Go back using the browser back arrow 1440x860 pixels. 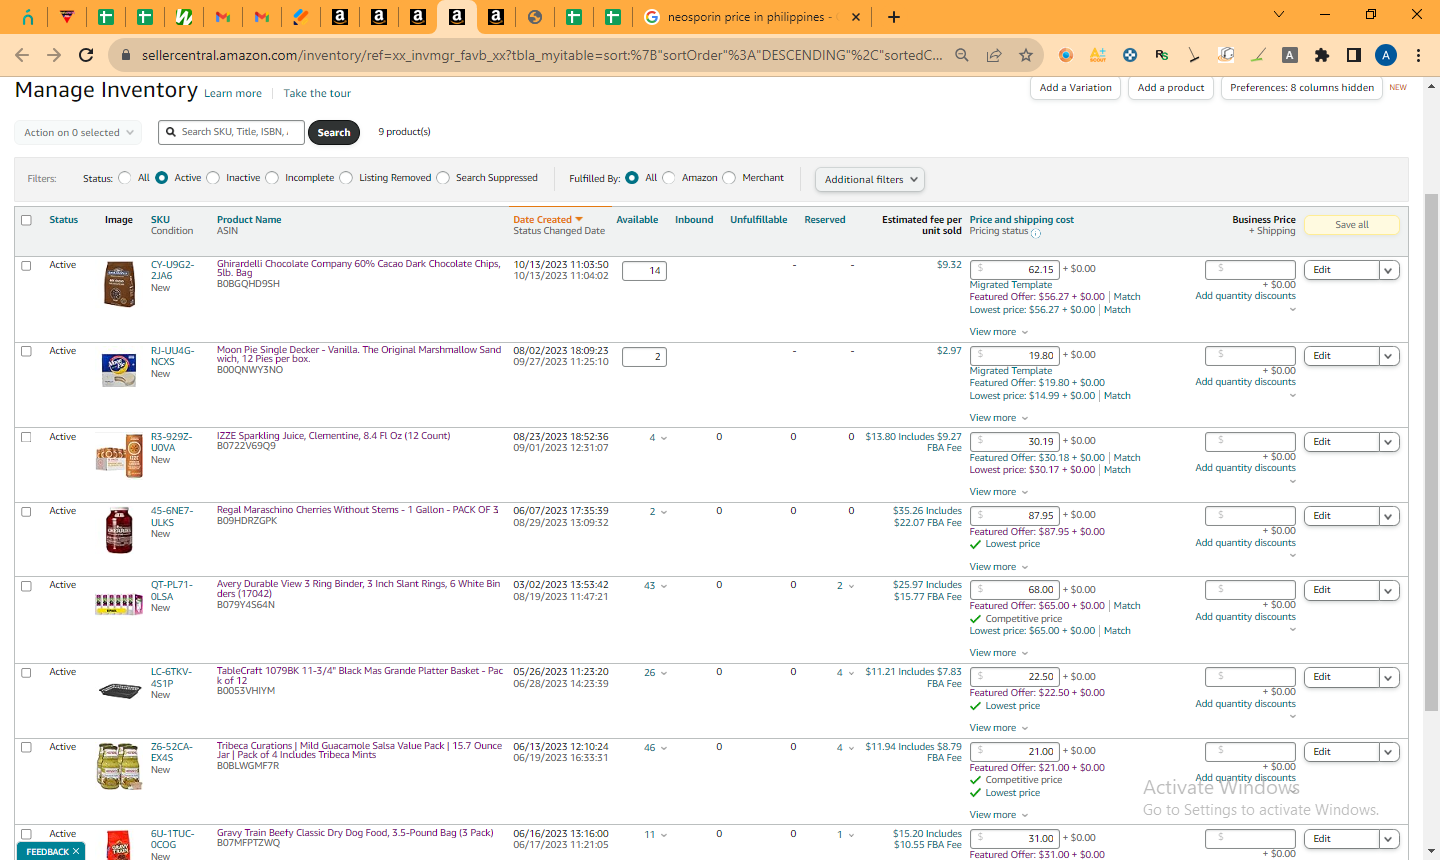coord(22,55)
